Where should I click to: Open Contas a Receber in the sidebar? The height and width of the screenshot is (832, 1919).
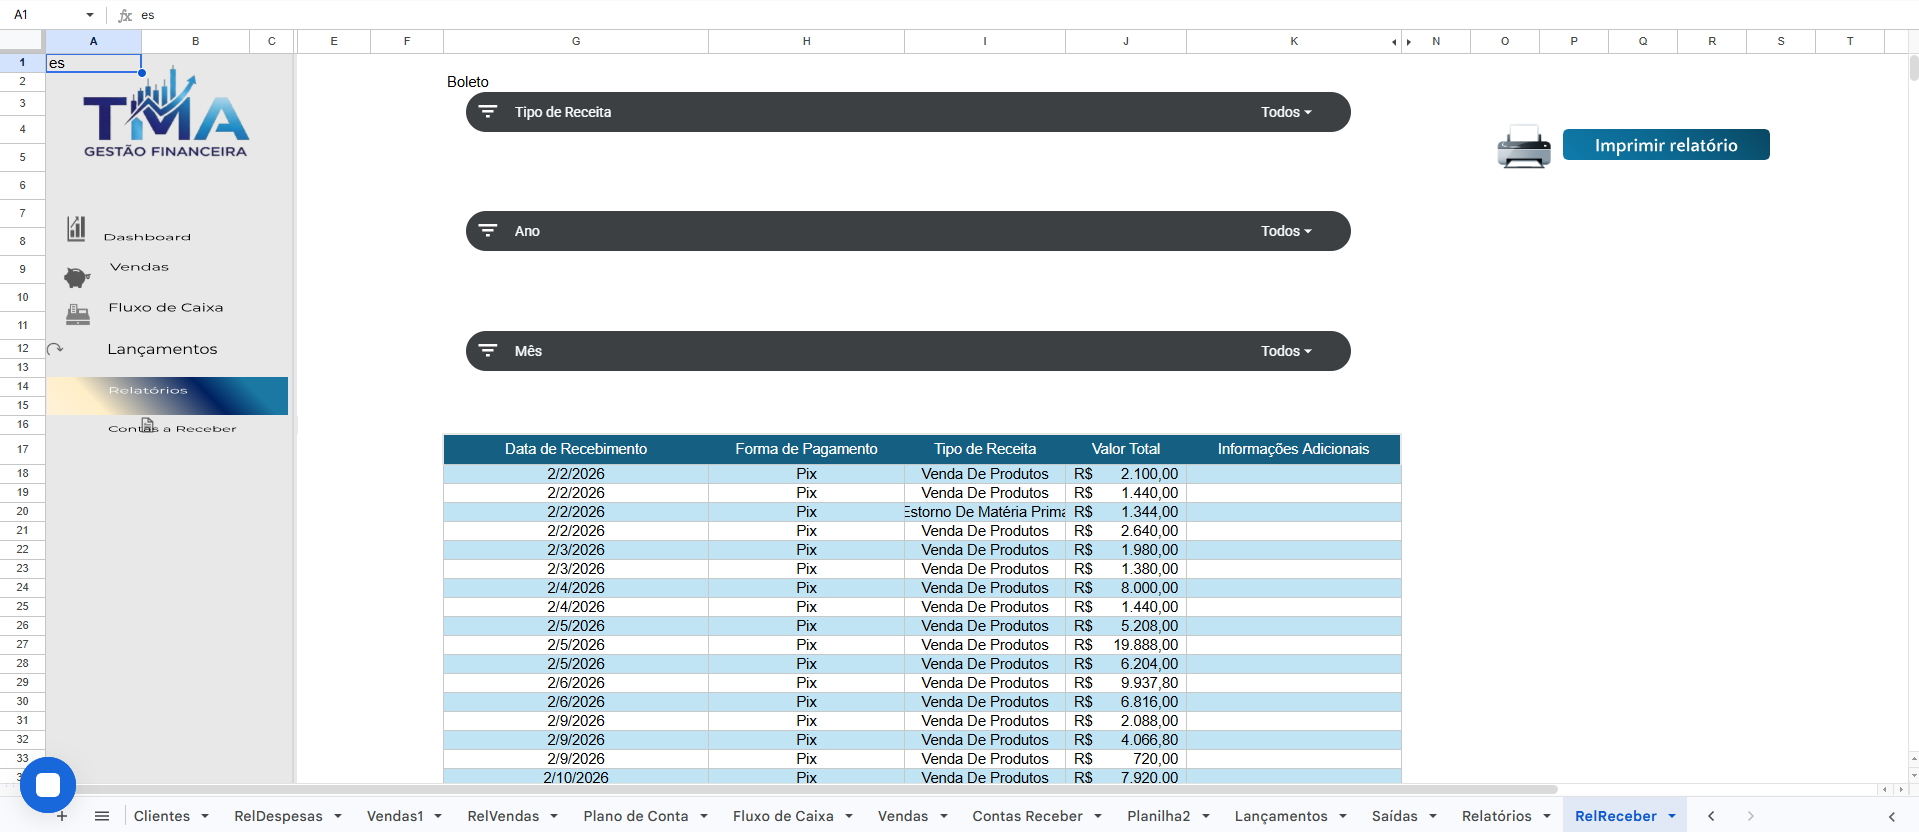coord(172,429)
